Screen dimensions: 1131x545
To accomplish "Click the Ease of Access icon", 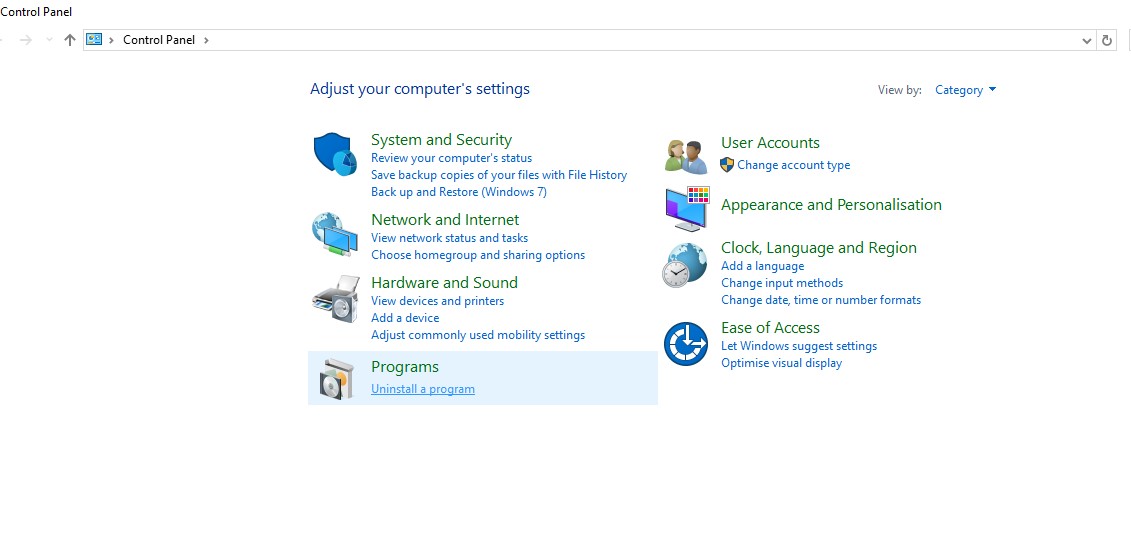I will (x=685, y=344).
